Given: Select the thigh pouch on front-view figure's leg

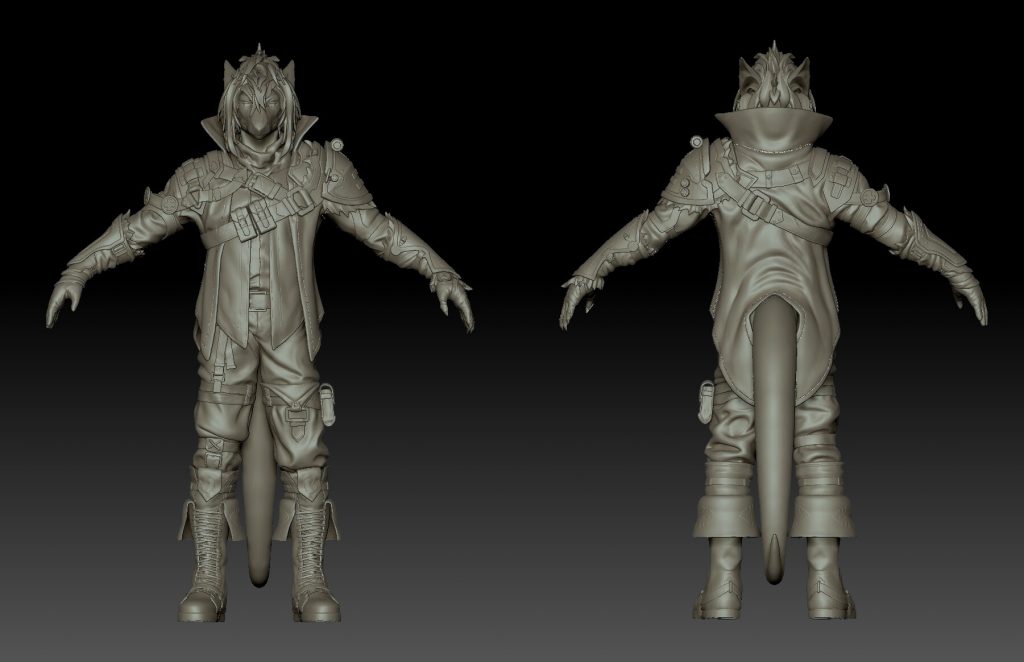Looking at the screenshot, I should [x=326, y=398].
